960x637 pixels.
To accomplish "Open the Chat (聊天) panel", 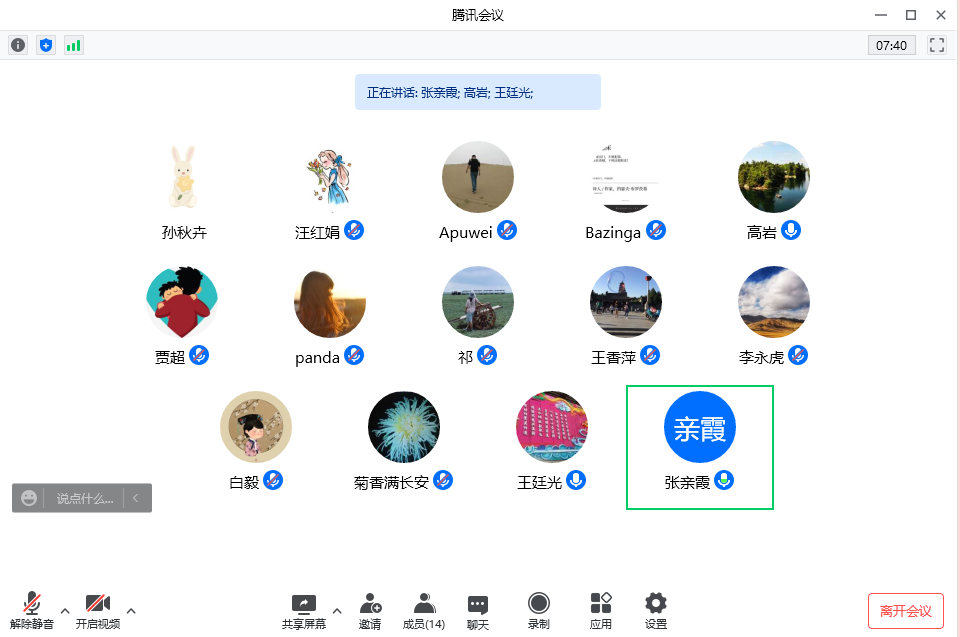I will (478, 610).
